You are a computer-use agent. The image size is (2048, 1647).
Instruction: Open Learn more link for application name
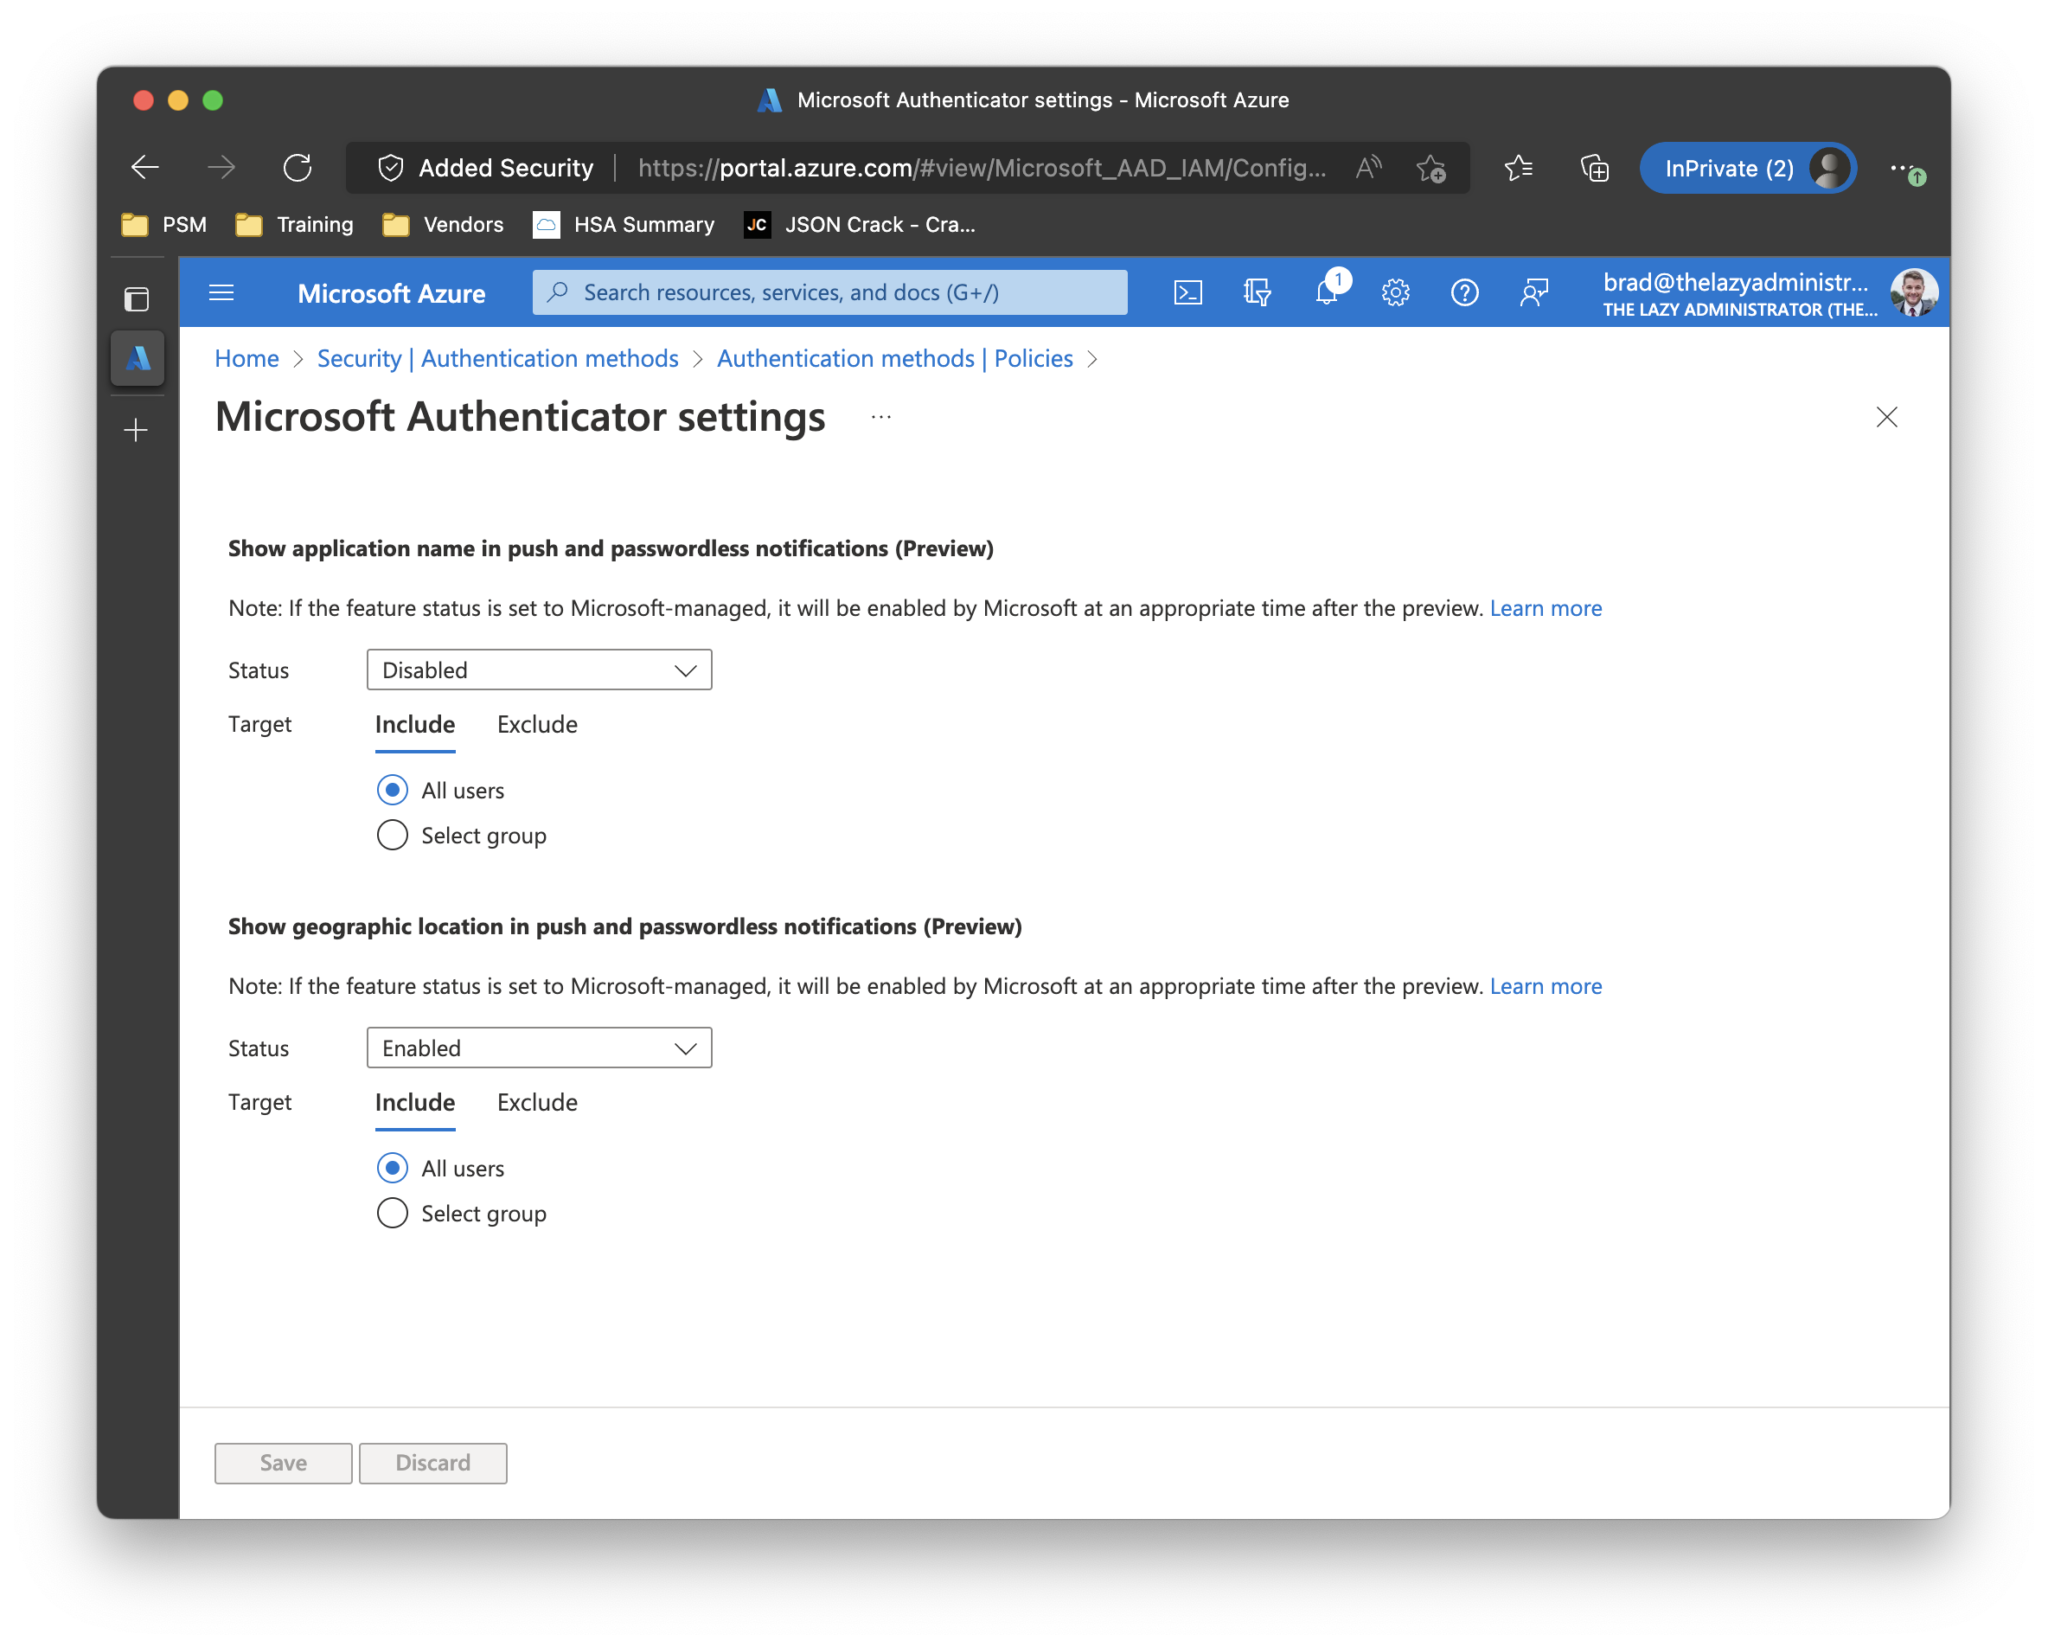click(1545, 608)
